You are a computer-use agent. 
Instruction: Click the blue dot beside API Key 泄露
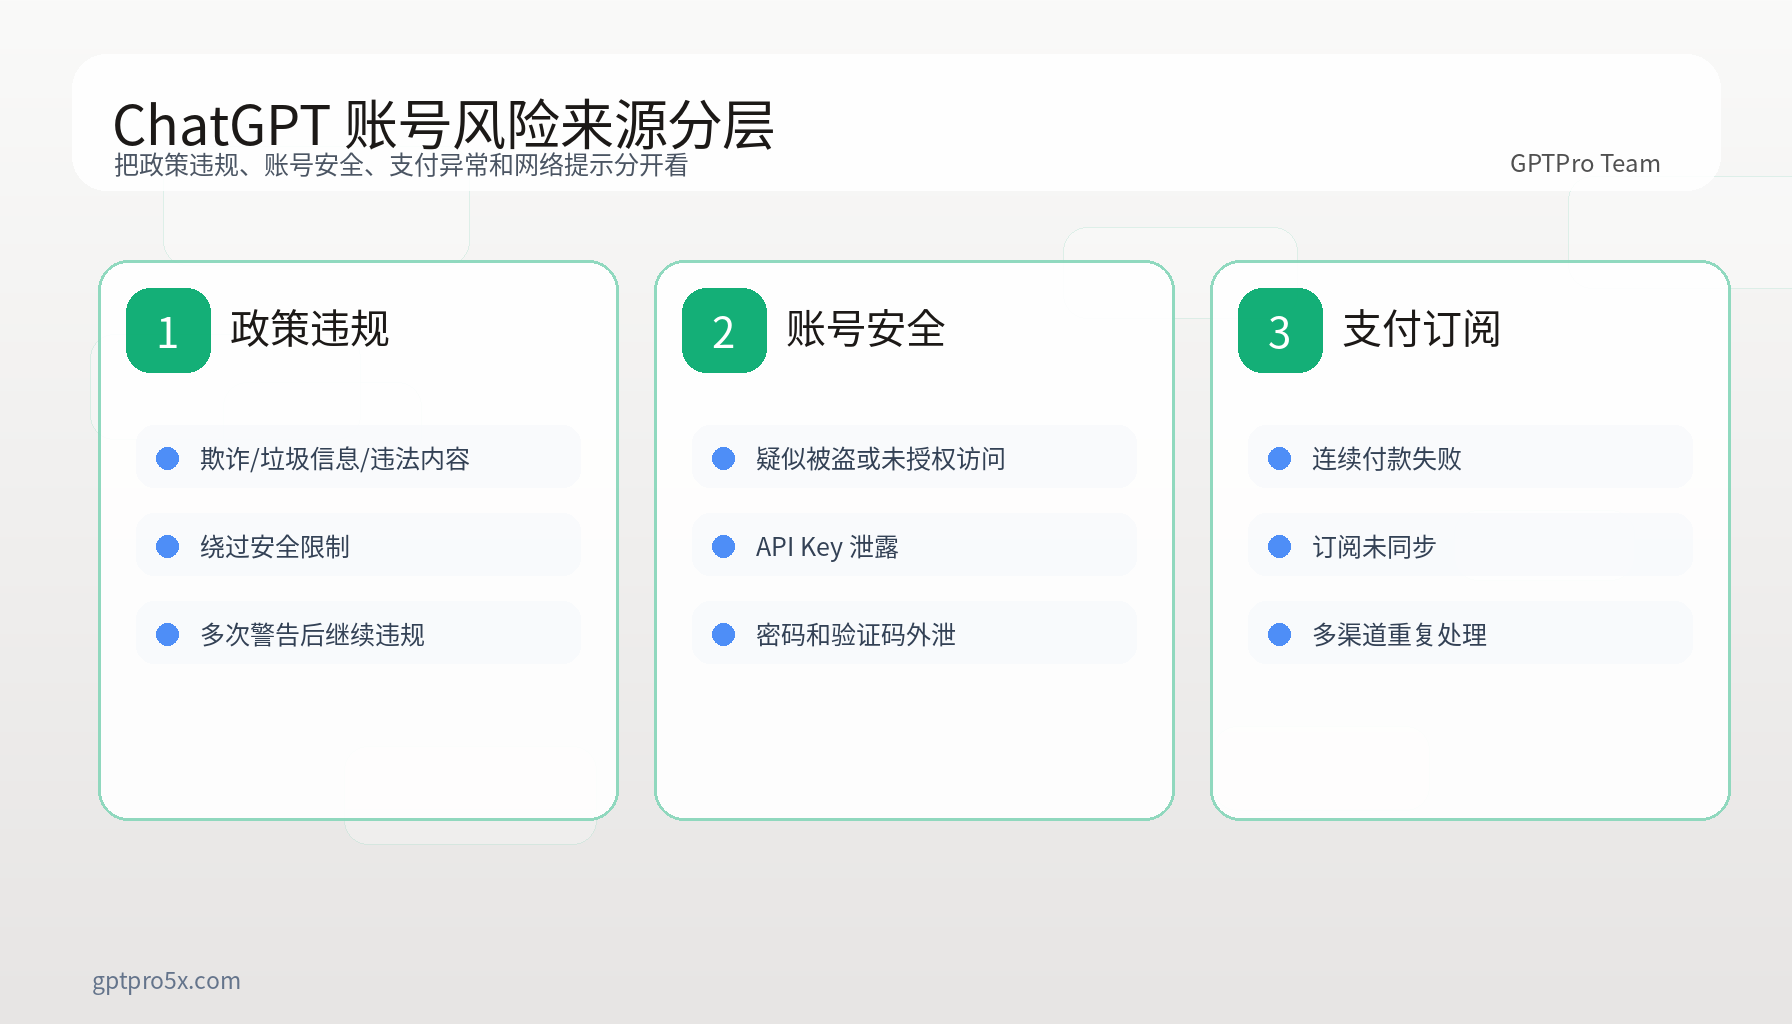tap(724, 546)
